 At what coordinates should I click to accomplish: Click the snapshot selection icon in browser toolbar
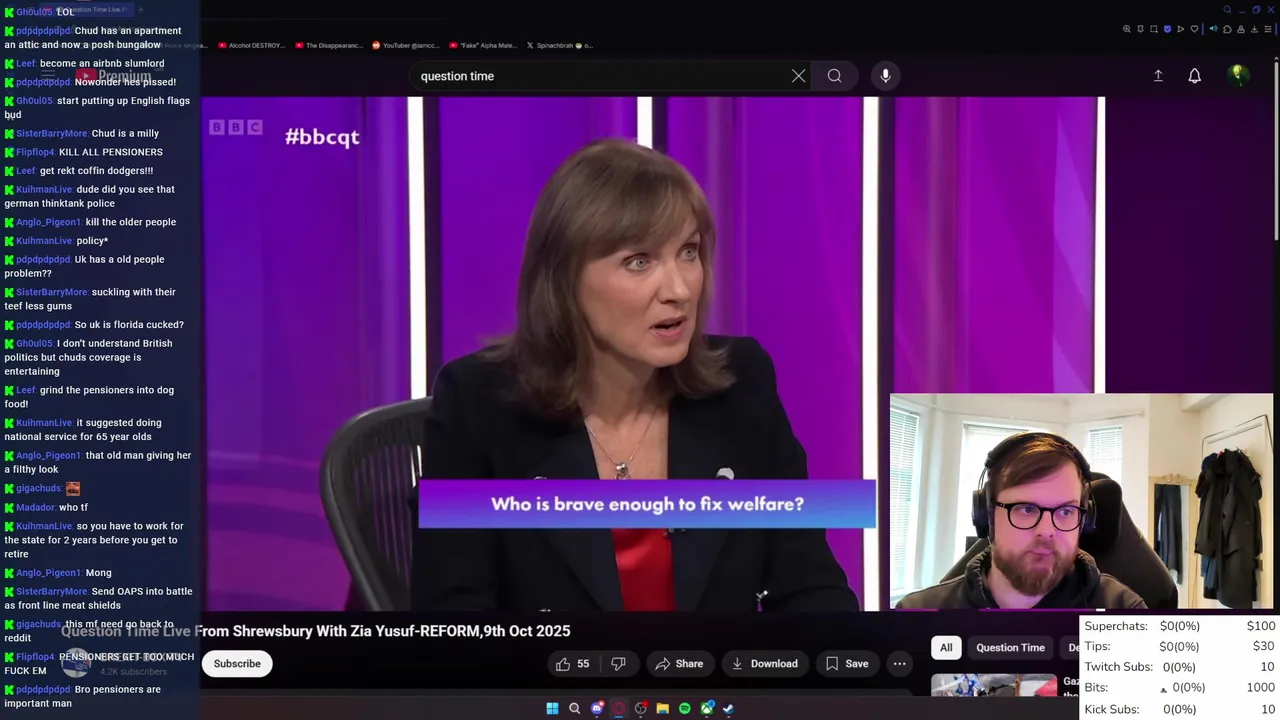(x=1154, y=29)
